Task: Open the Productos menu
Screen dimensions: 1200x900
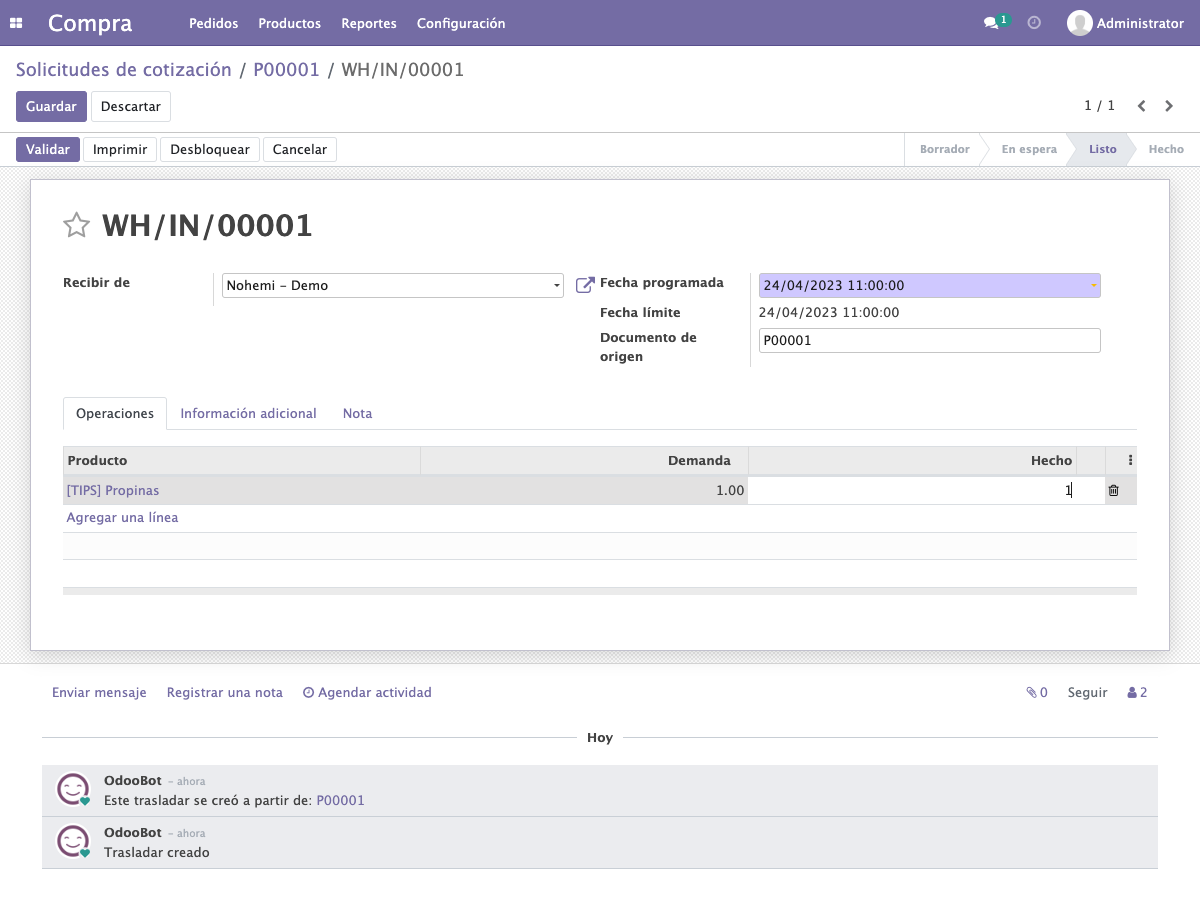Action: (x=289, y=23)
